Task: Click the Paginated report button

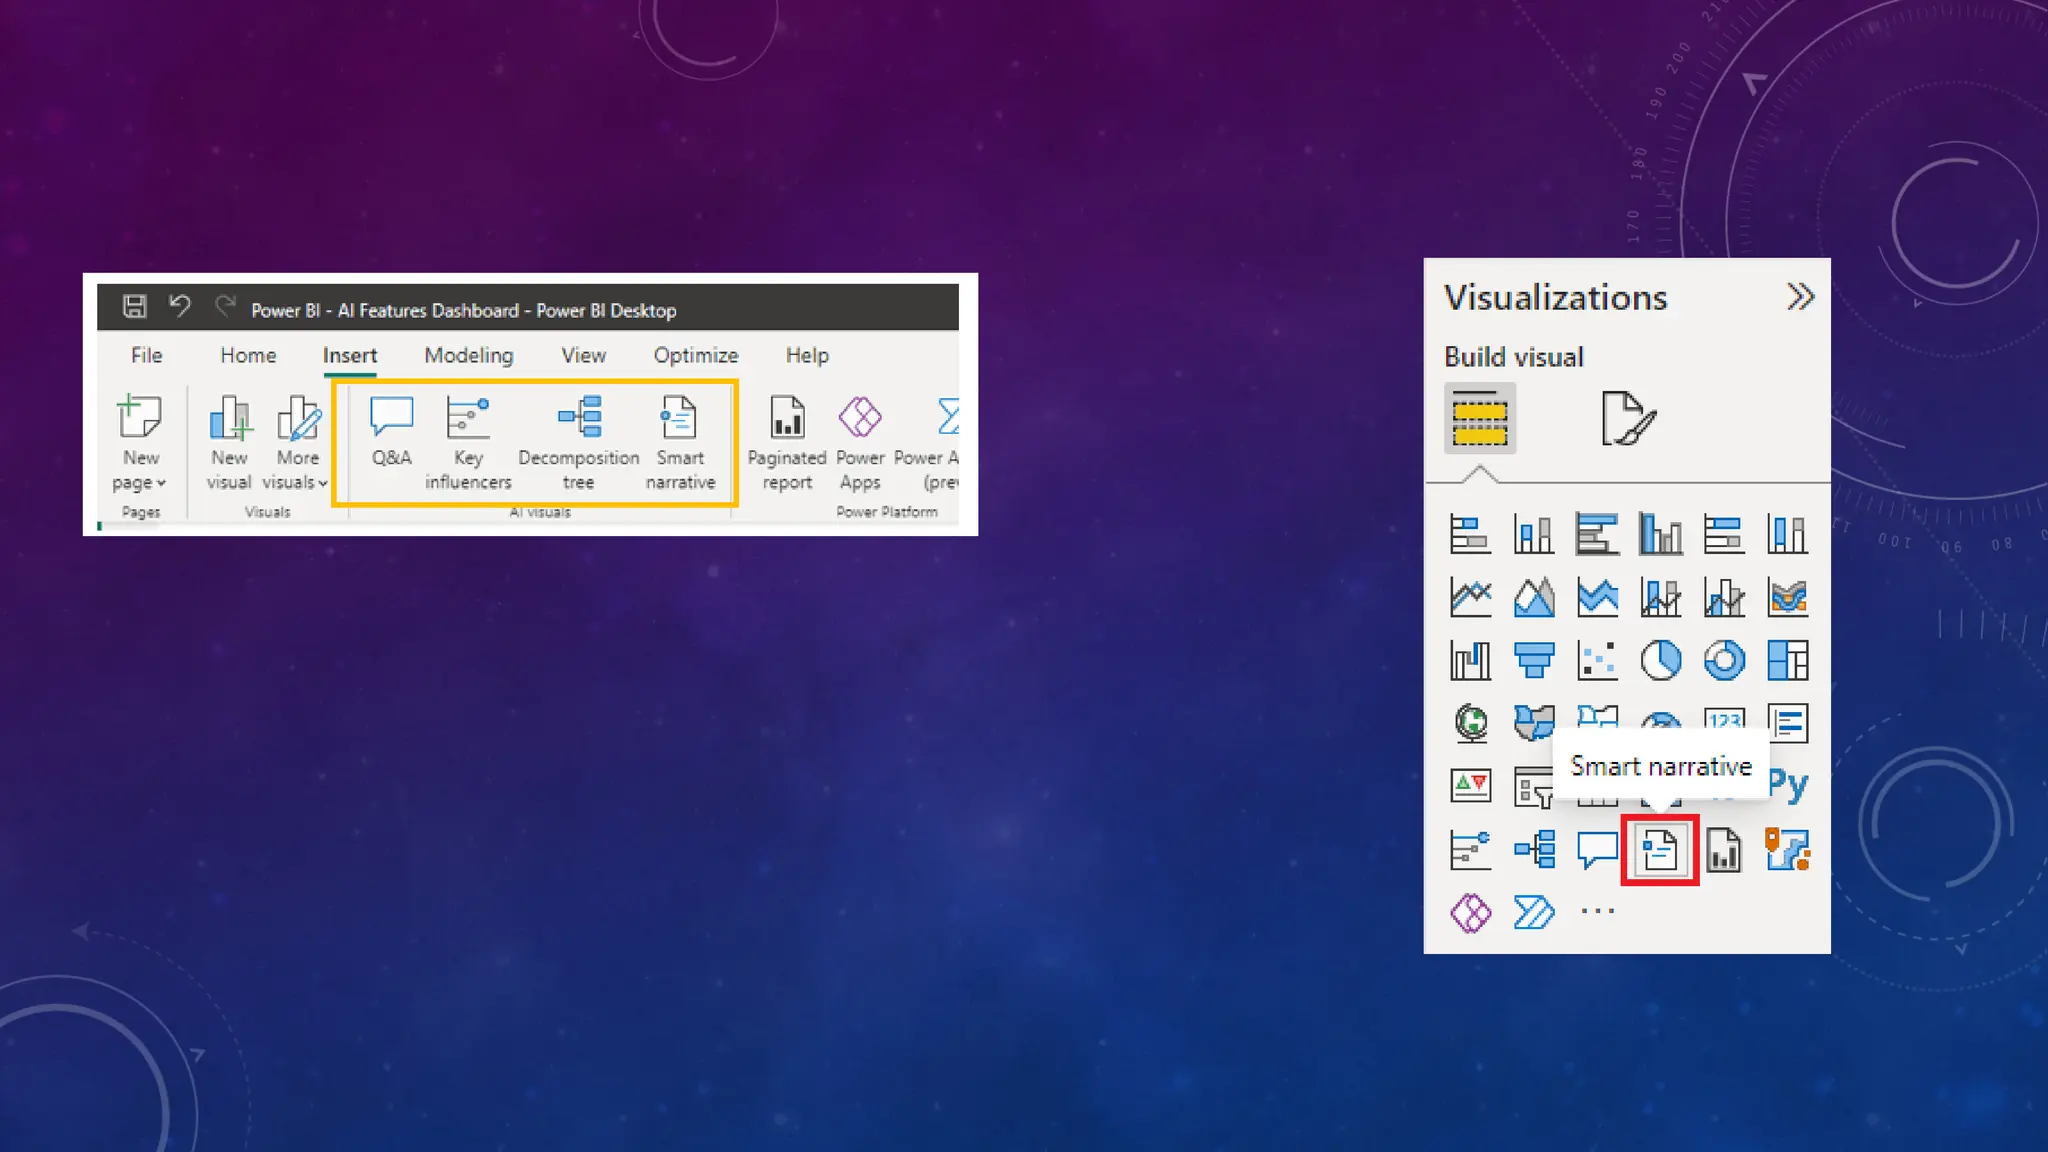Action: pos(787,440)
